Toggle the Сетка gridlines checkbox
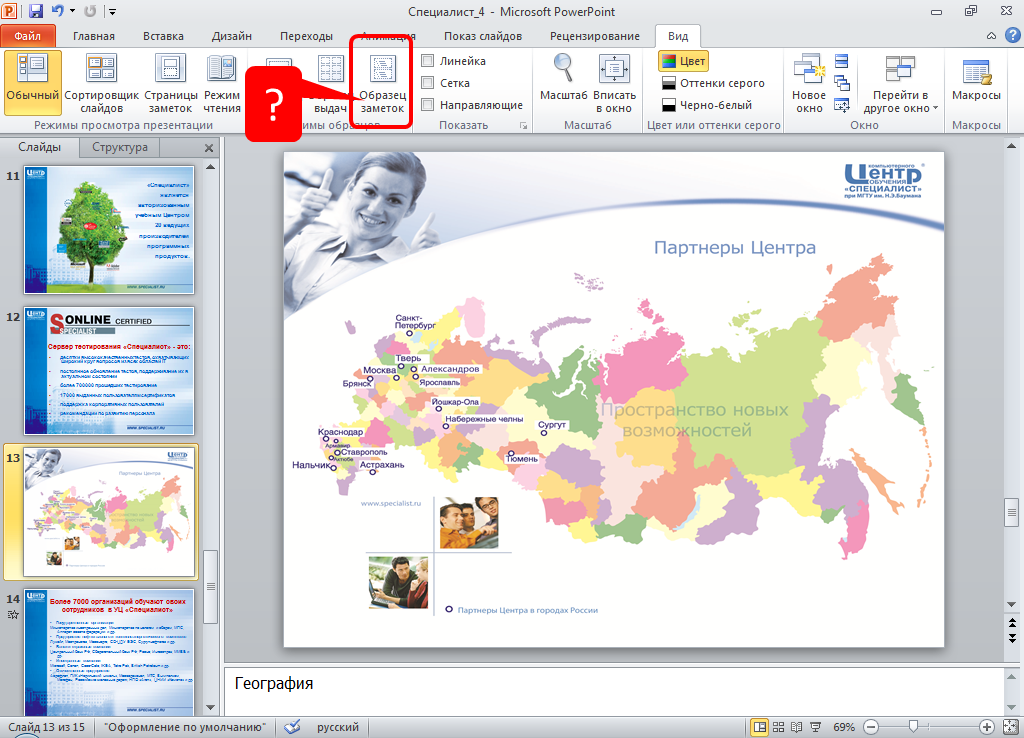This screenshot has height=738, width=1024. (428, 83)
